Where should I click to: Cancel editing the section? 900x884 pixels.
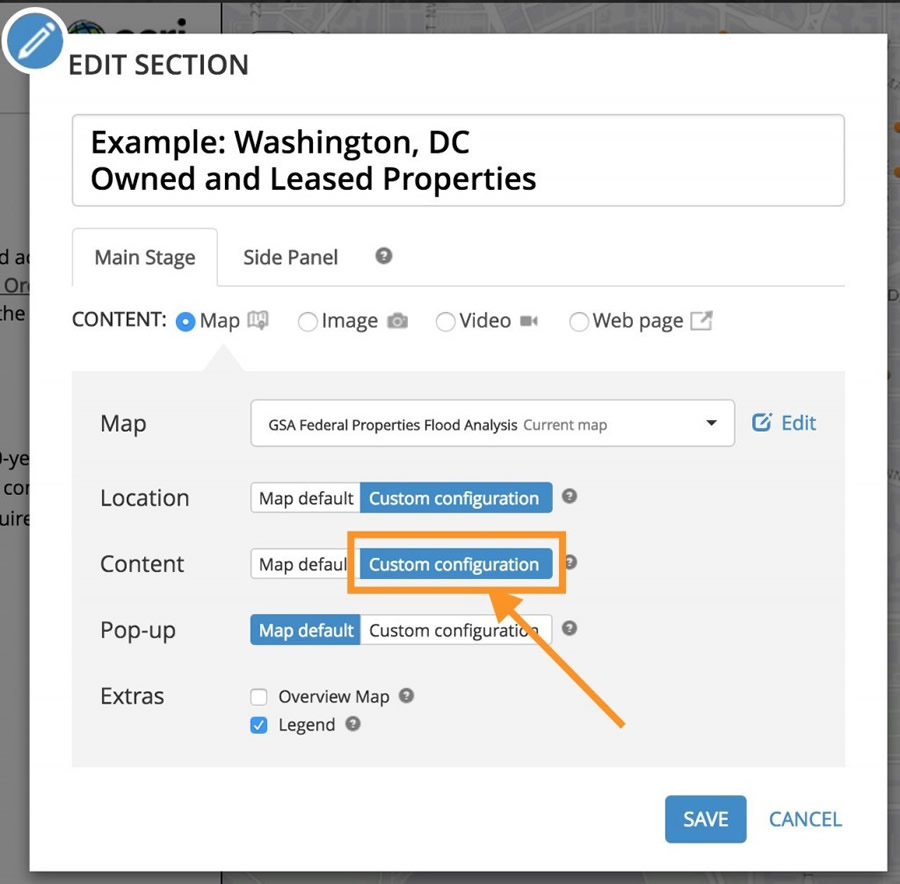tap(805, 819)
